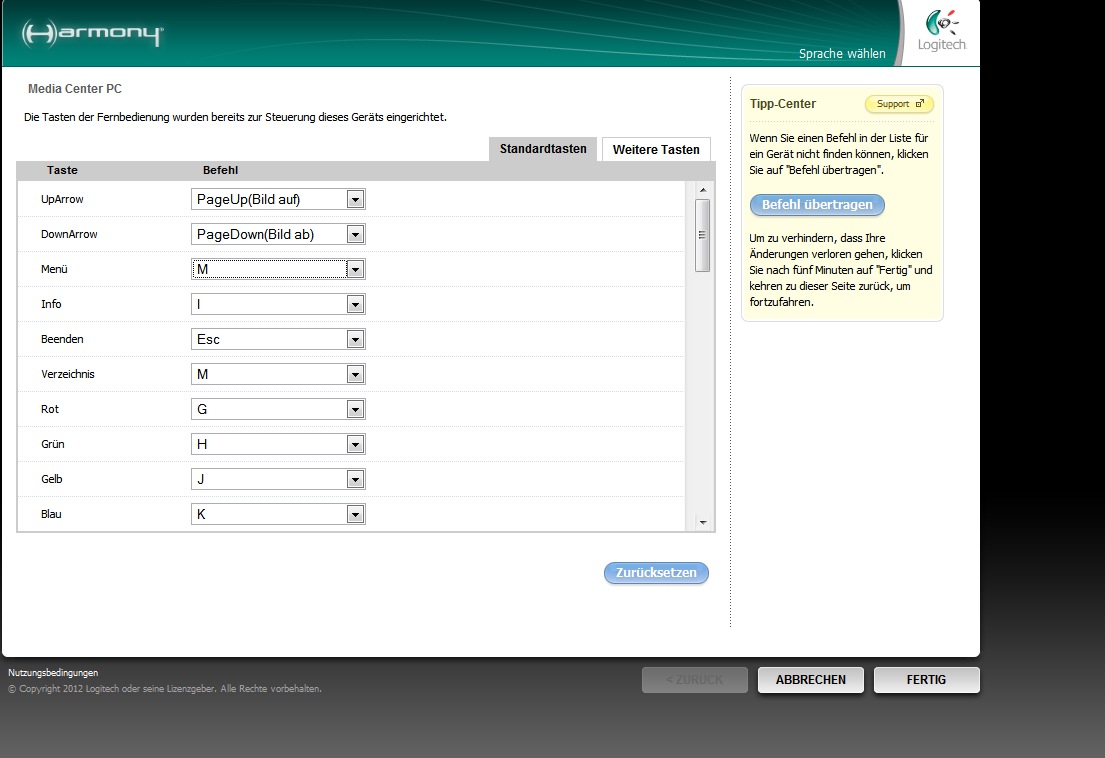1105x758 pixels.
Task: Click the list scrollbar up arrow
Action: (x=703, y=190)
